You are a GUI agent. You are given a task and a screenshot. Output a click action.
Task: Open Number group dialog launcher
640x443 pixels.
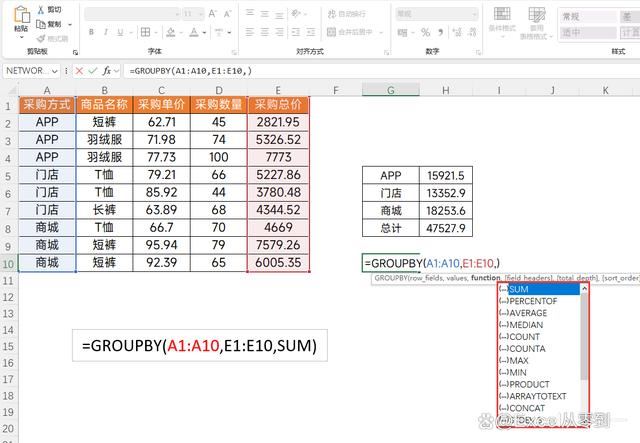tap(478, 52)
